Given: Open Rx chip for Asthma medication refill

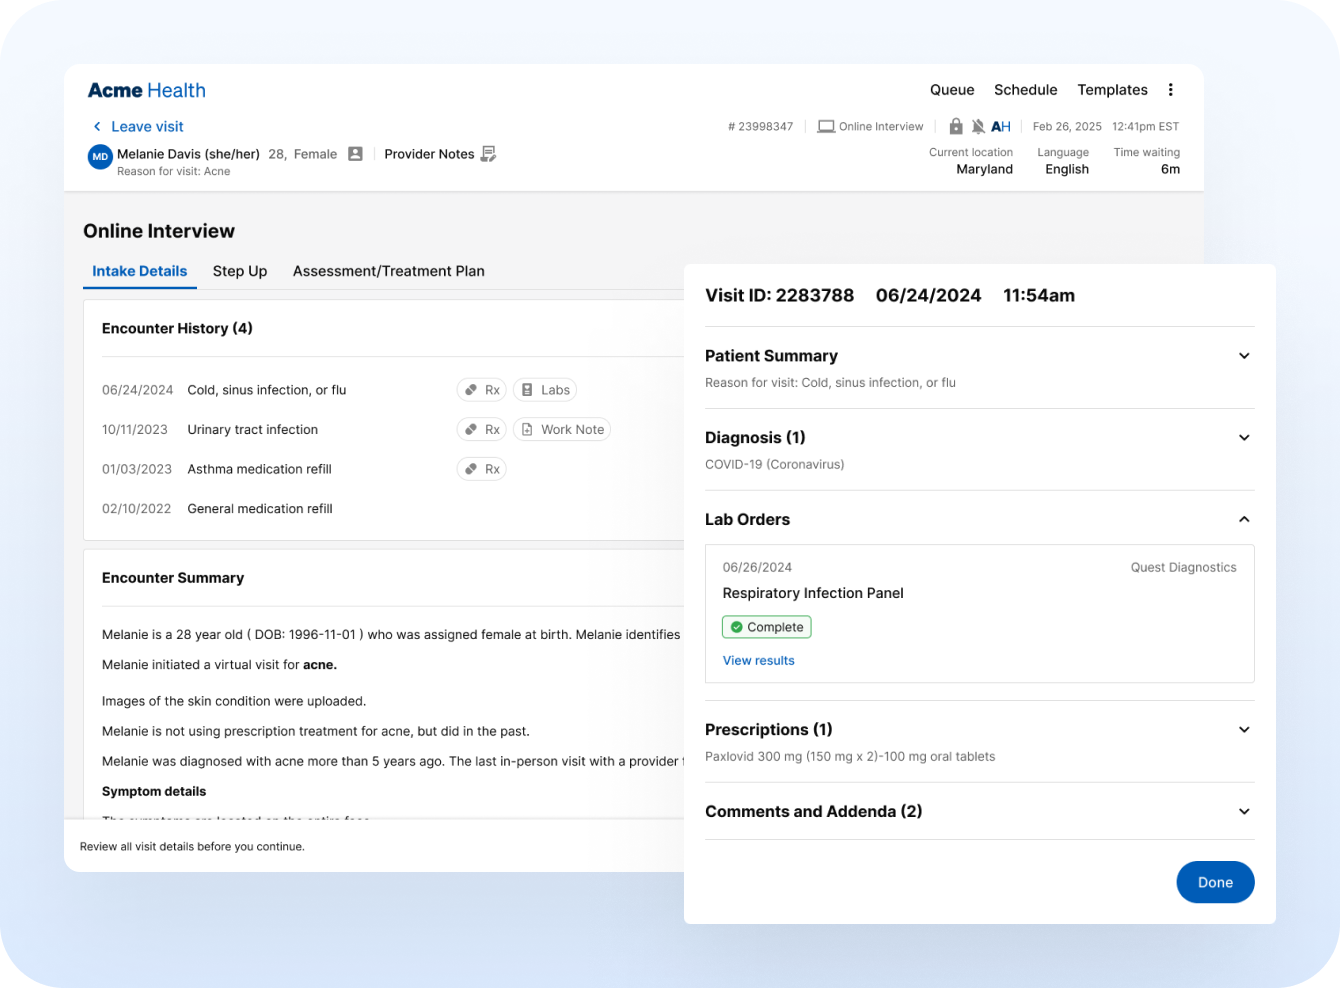Looking at the screenshot, I should click(482, 469).
